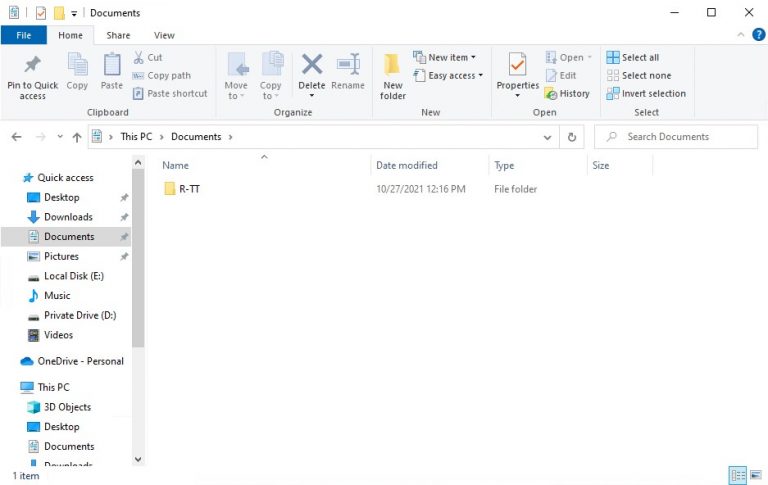768x485 pixels.
Task: Click Paste shortcut in ribbon
Action: tap(170, 93)
